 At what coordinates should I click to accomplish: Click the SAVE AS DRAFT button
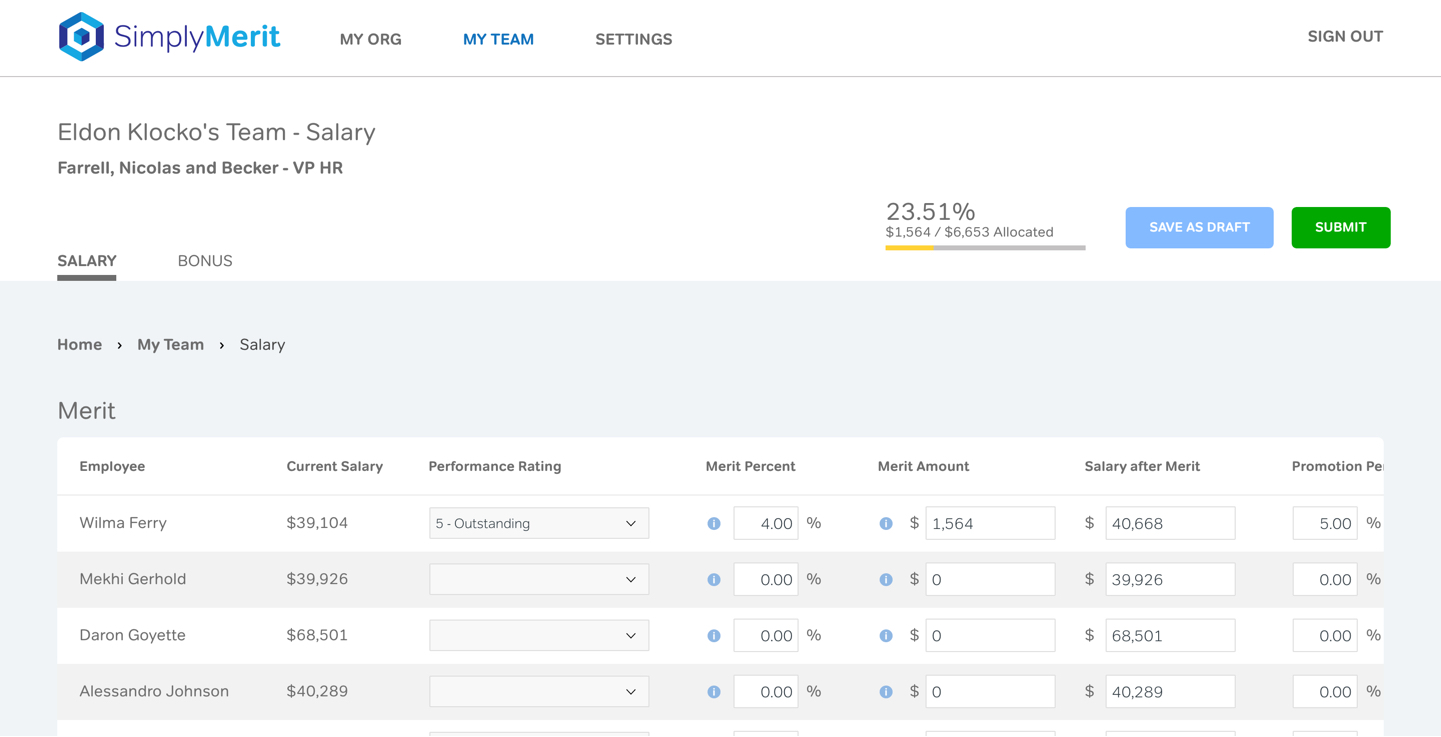1199,227
